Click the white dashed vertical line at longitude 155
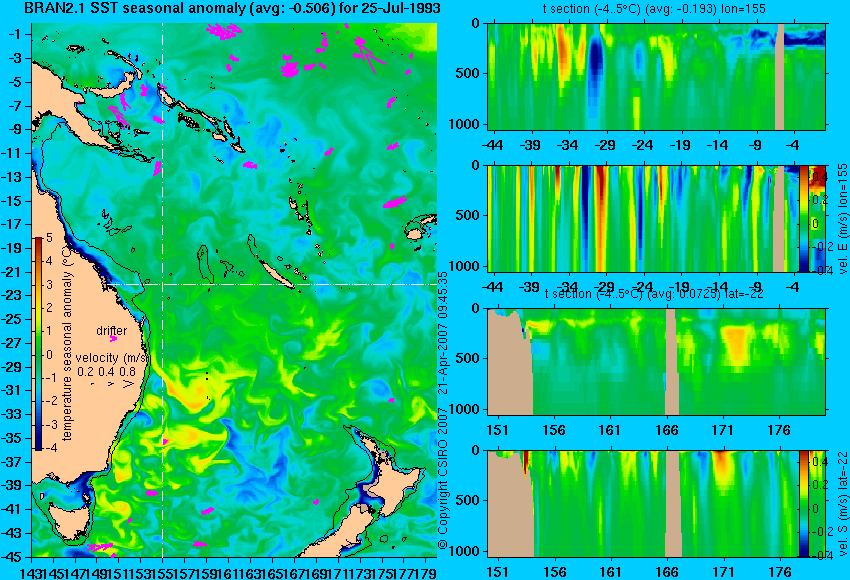850x580 pixels. click(x=163, y=290)
